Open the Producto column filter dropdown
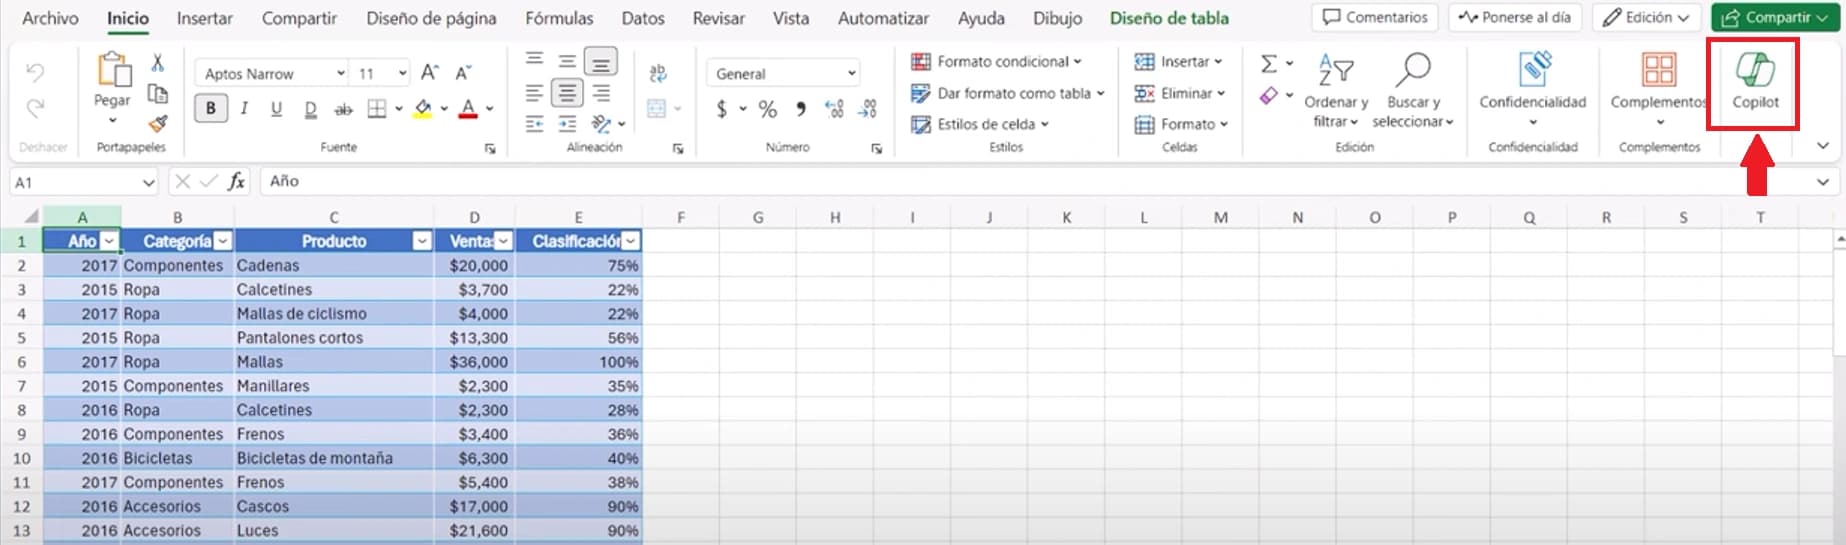Screen dimensions: 1846x545 point(422,241)
